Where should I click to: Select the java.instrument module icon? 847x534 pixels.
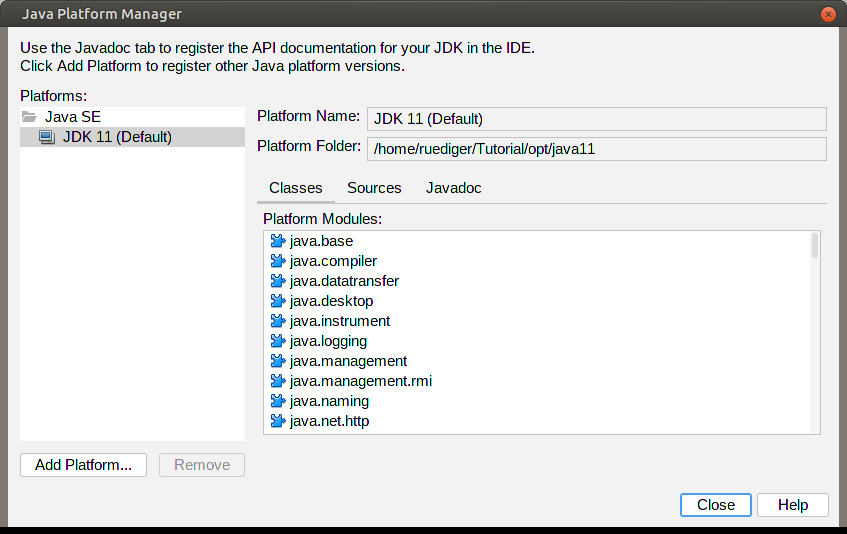(278, 321)
